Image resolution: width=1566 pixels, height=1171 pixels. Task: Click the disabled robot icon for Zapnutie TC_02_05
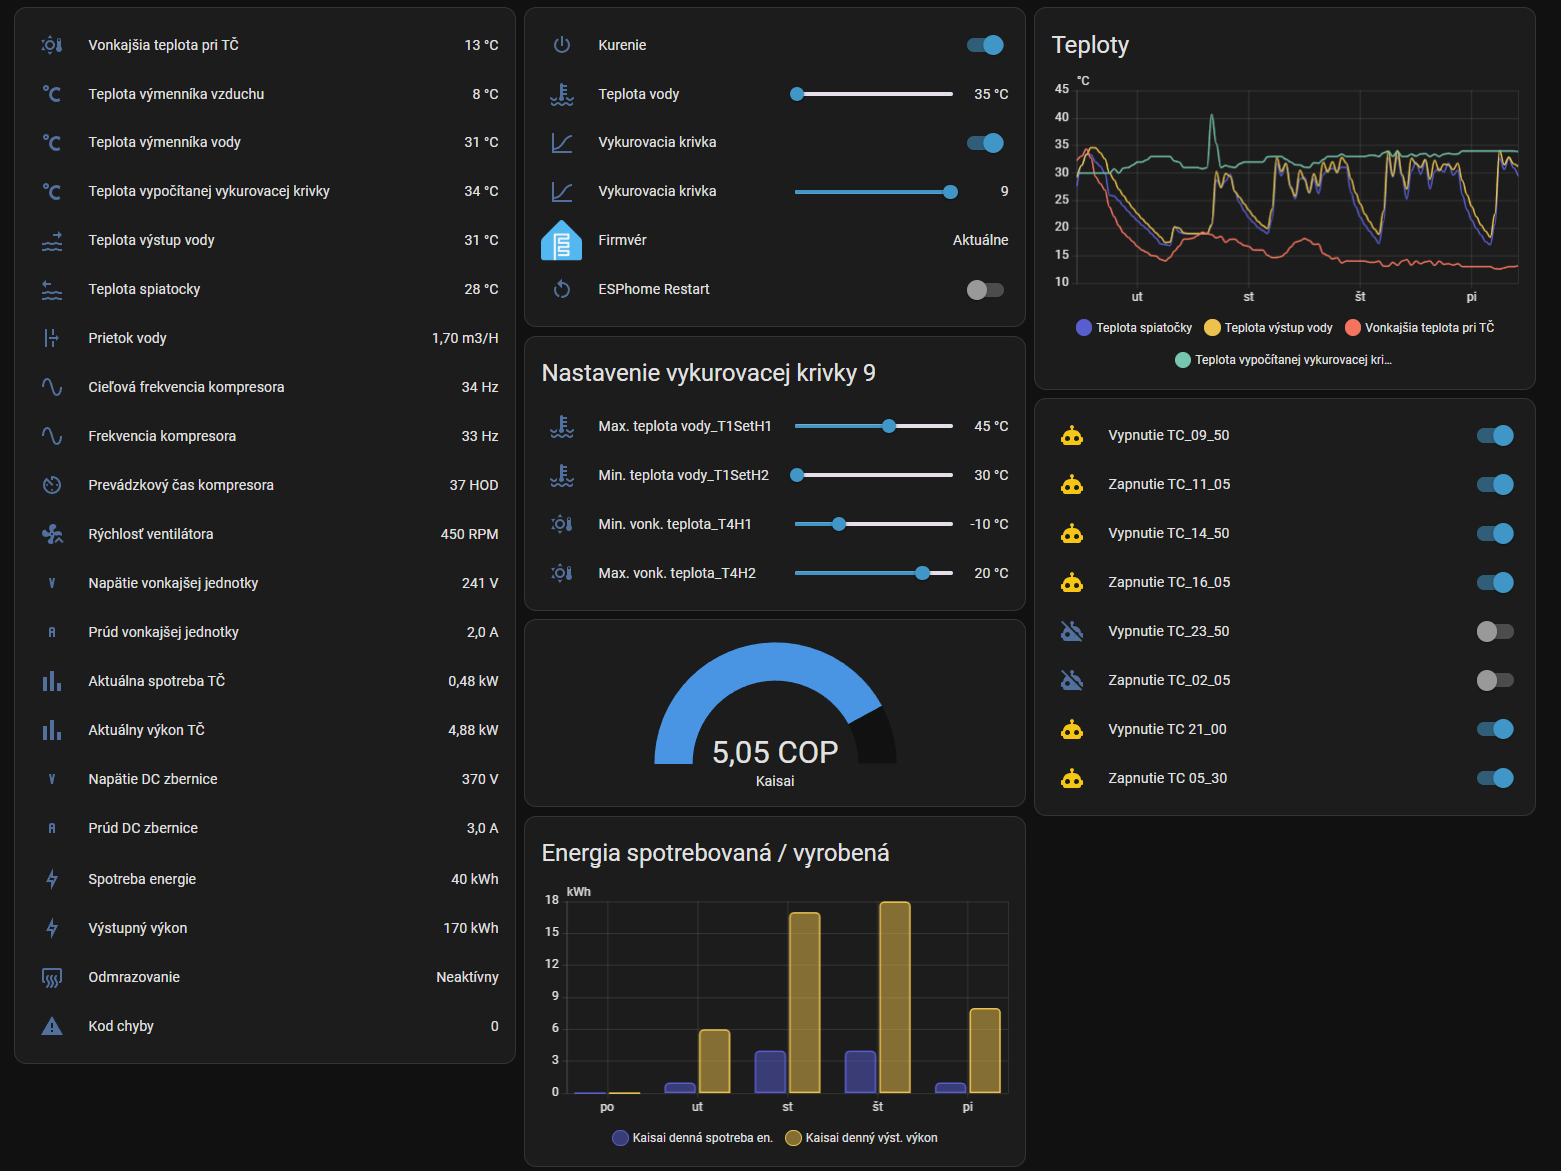point(1072,681)
